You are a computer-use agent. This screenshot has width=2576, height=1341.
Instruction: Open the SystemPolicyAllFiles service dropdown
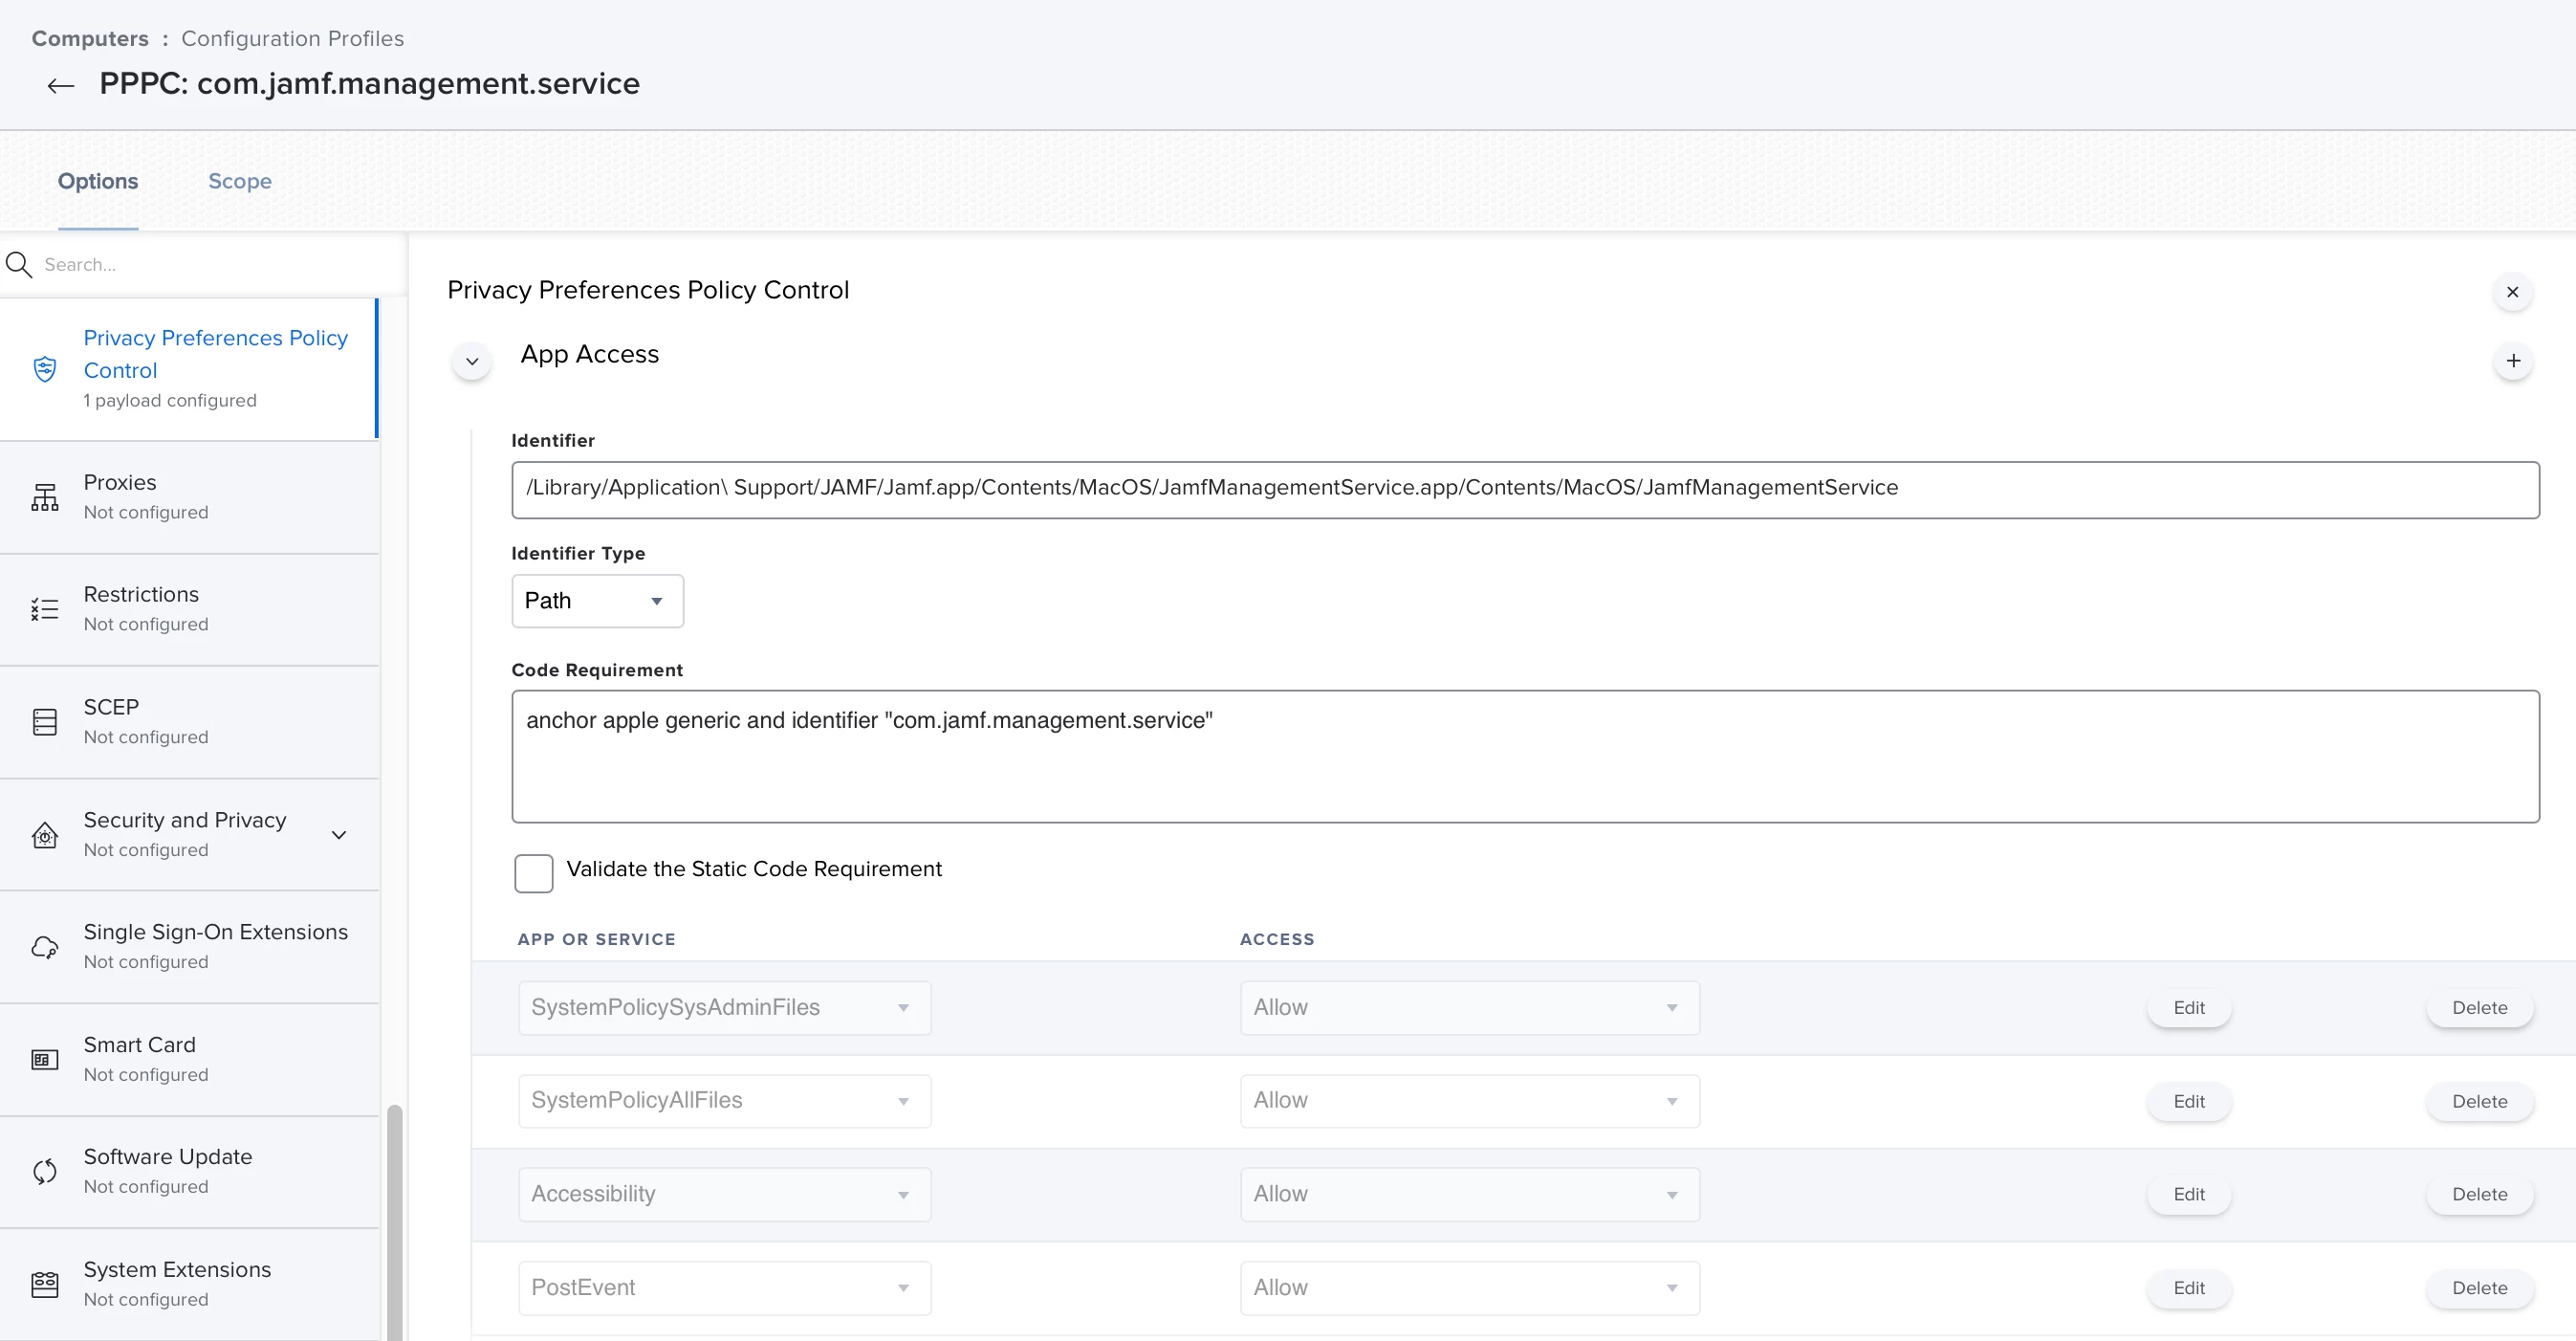pos(725,1101)
